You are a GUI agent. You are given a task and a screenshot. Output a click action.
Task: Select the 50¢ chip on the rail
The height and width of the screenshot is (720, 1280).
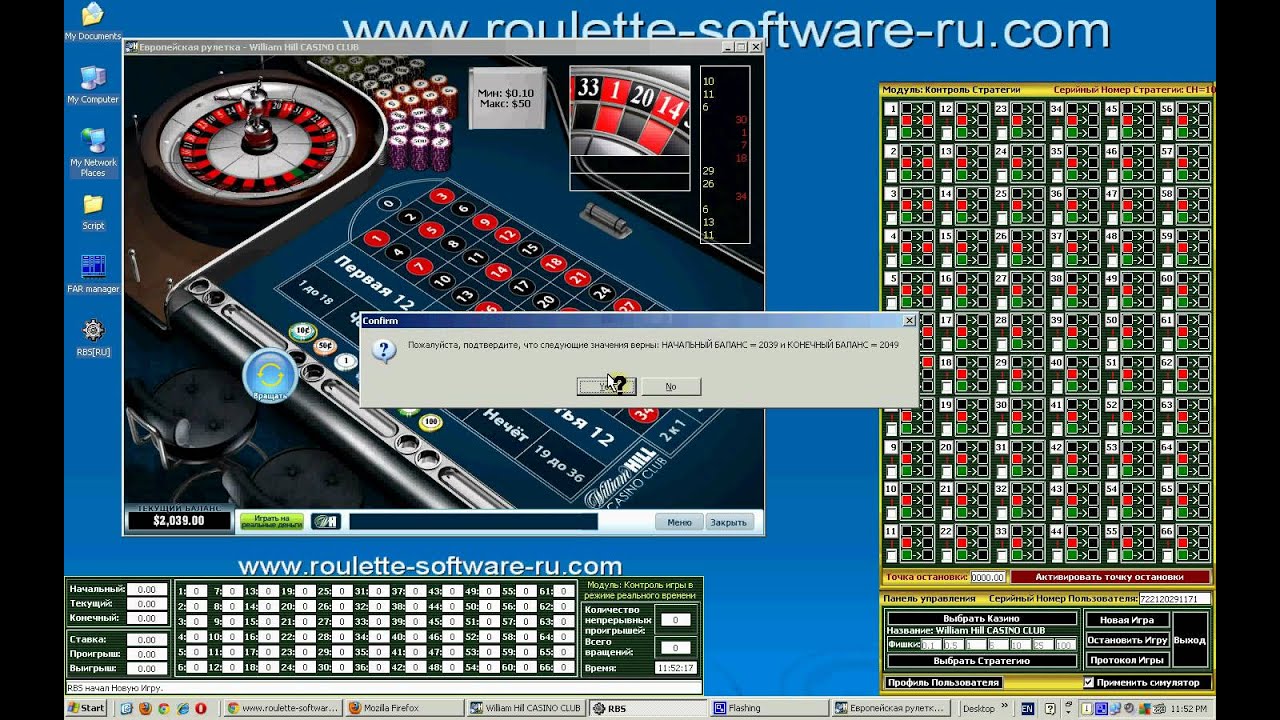[x=325, y=346]
